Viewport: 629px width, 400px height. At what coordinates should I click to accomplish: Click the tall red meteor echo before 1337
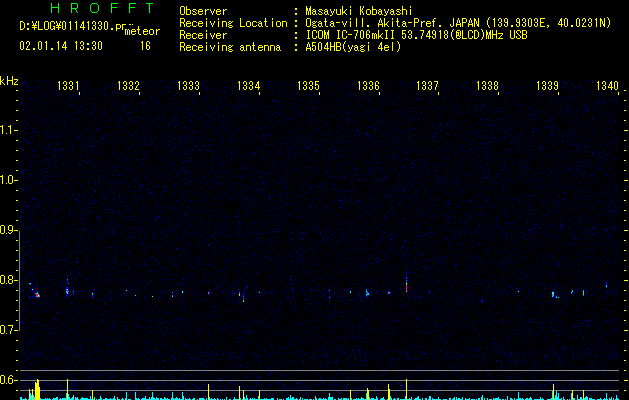pyautogui.click(x=406, y=283)
